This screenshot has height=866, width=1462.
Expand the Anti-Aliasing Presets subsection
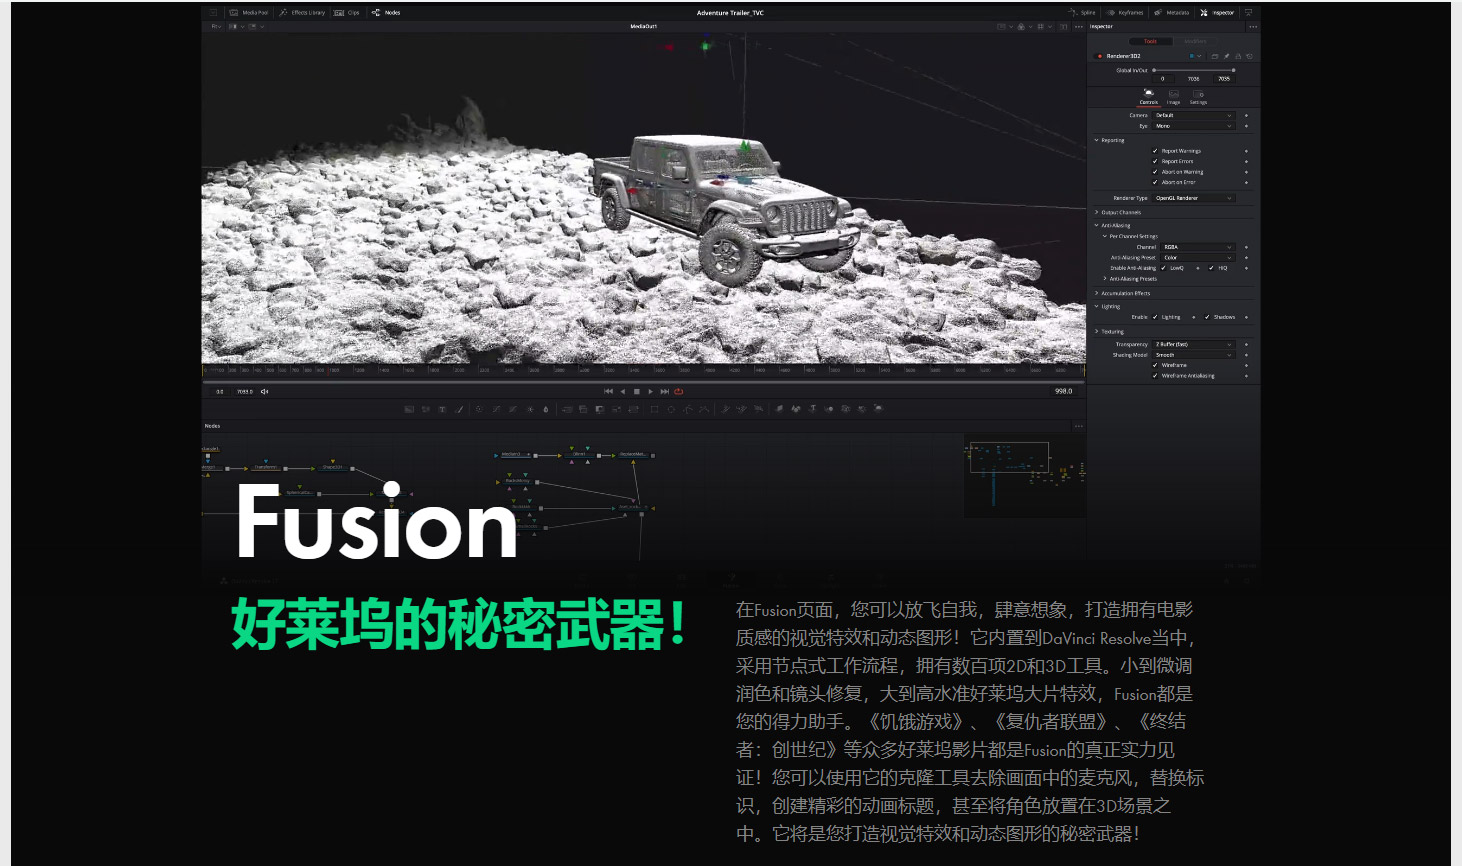click(1105, 279)
